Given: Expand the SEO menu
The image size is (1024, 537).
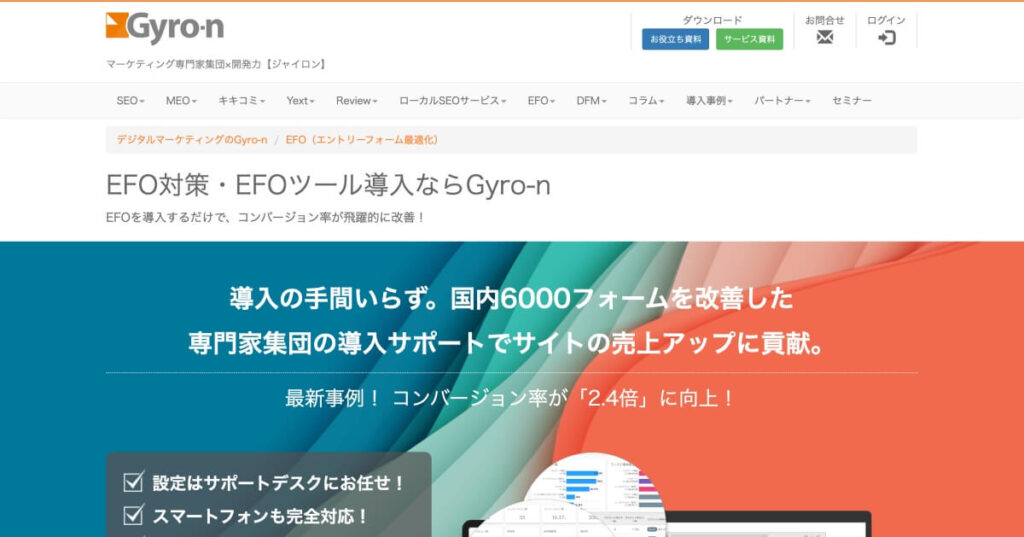Looking at the screenshot, I should tap(130, 101).
